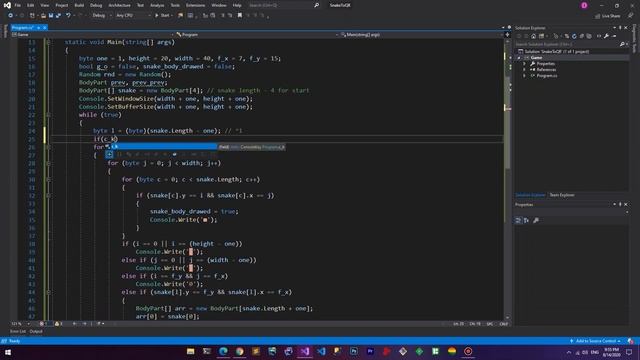Open the Build menu
This screenshot has width=640, height=360.
(79, 5)
